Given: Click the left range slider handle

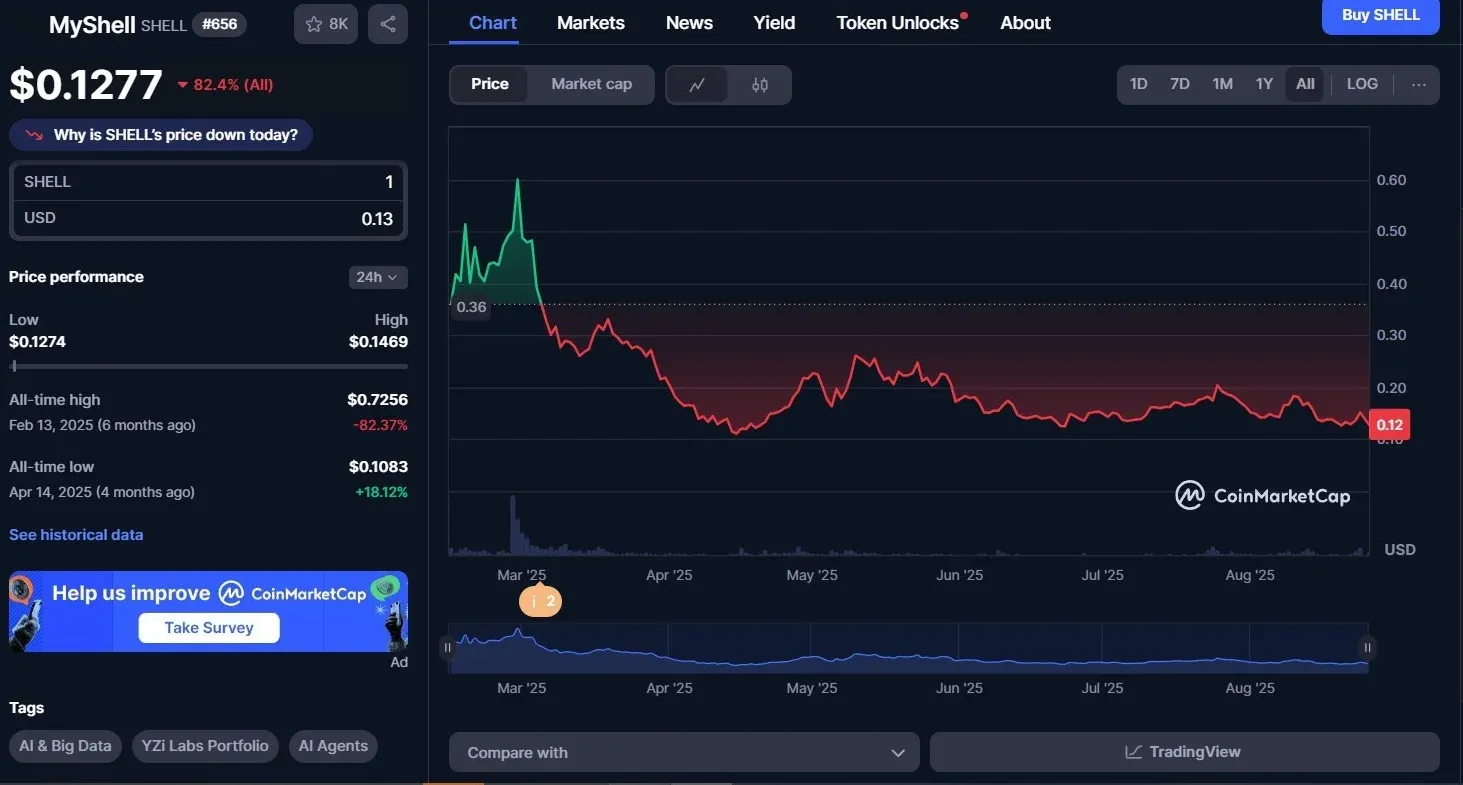Looking at the screenshot, I should coord(448,648).
